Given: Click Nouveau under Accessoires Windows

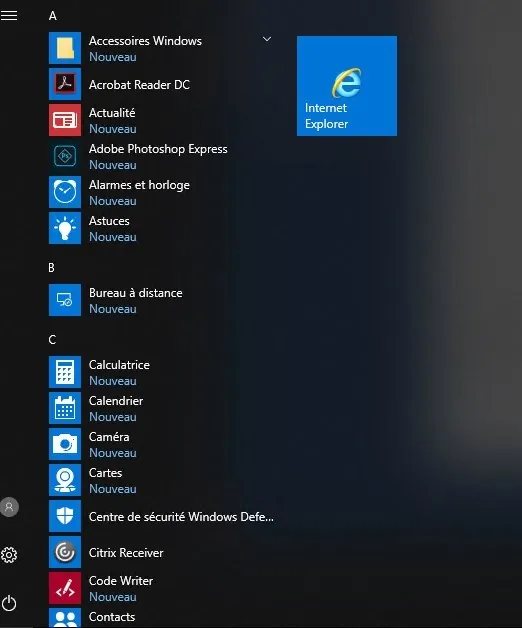Looking at the screenshot, I should 113,57.
